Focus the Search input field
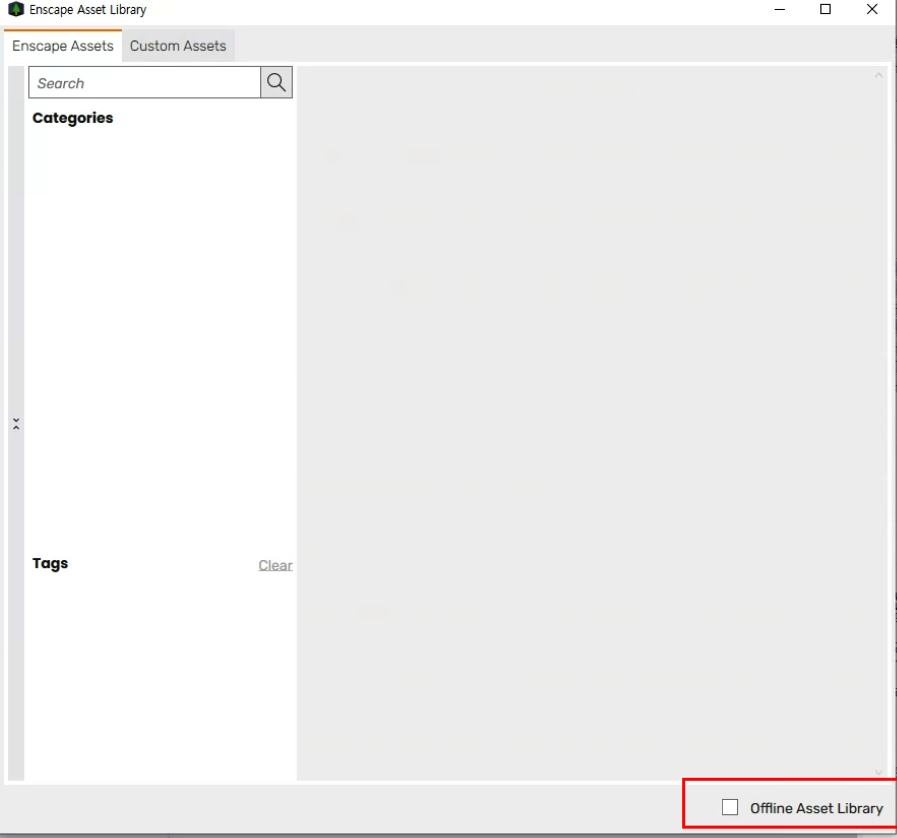 (145, 83)
